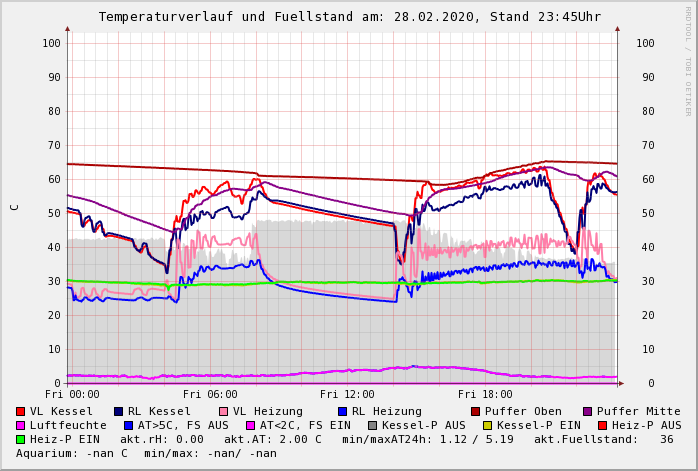698x471 pixels.
Task: Select the Fri 18:00 time axis label
Action: 485,395
